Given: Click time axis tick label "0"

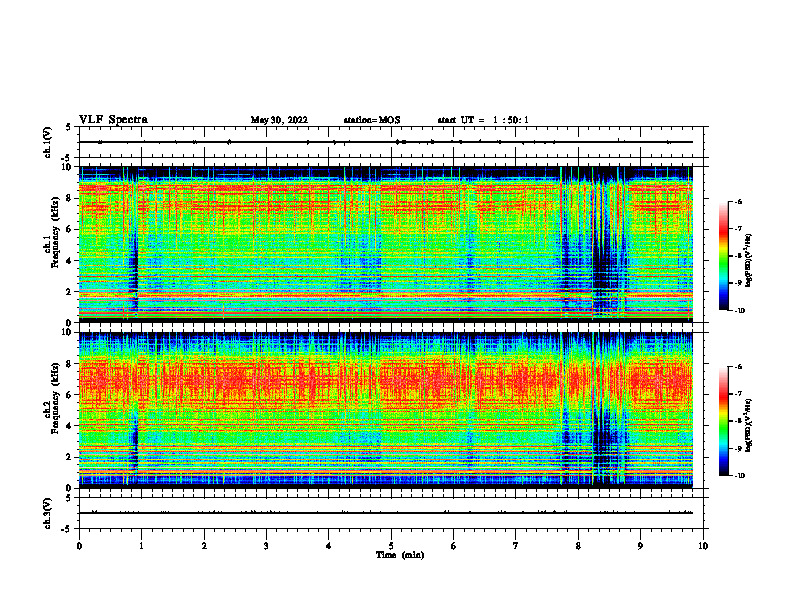Looking at the screenshot, I should pyautogui.click(x=79, y=546).
